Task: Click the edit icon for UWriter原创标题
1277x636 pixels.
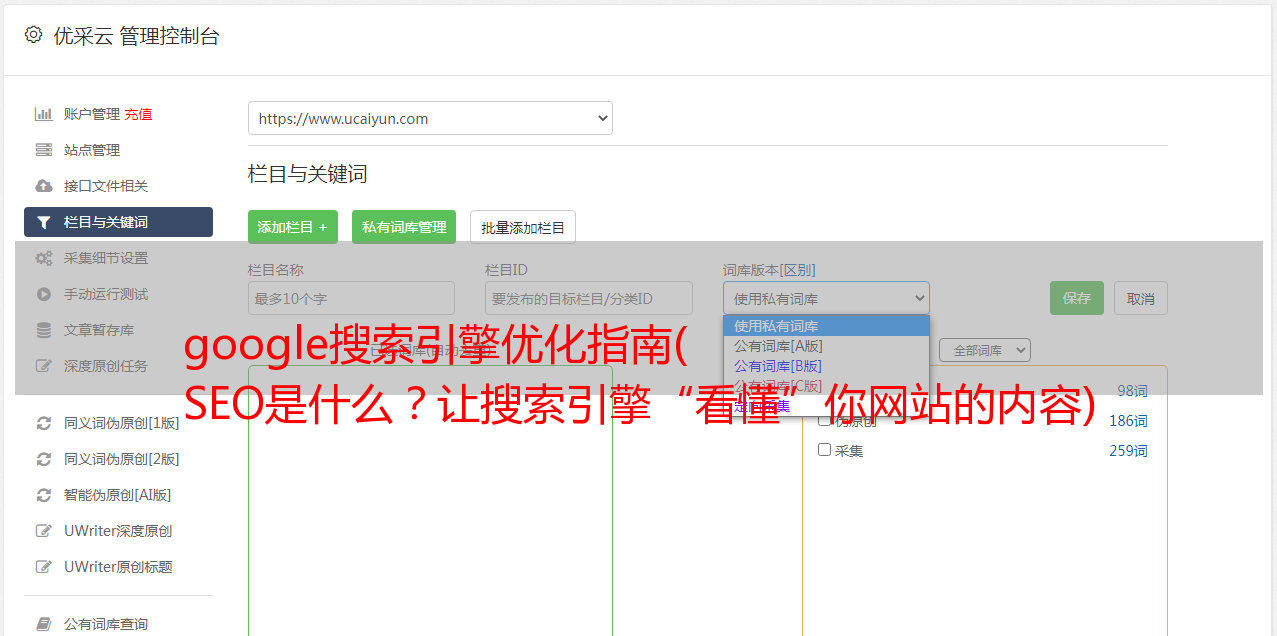Action: click(x=44, y=567)
